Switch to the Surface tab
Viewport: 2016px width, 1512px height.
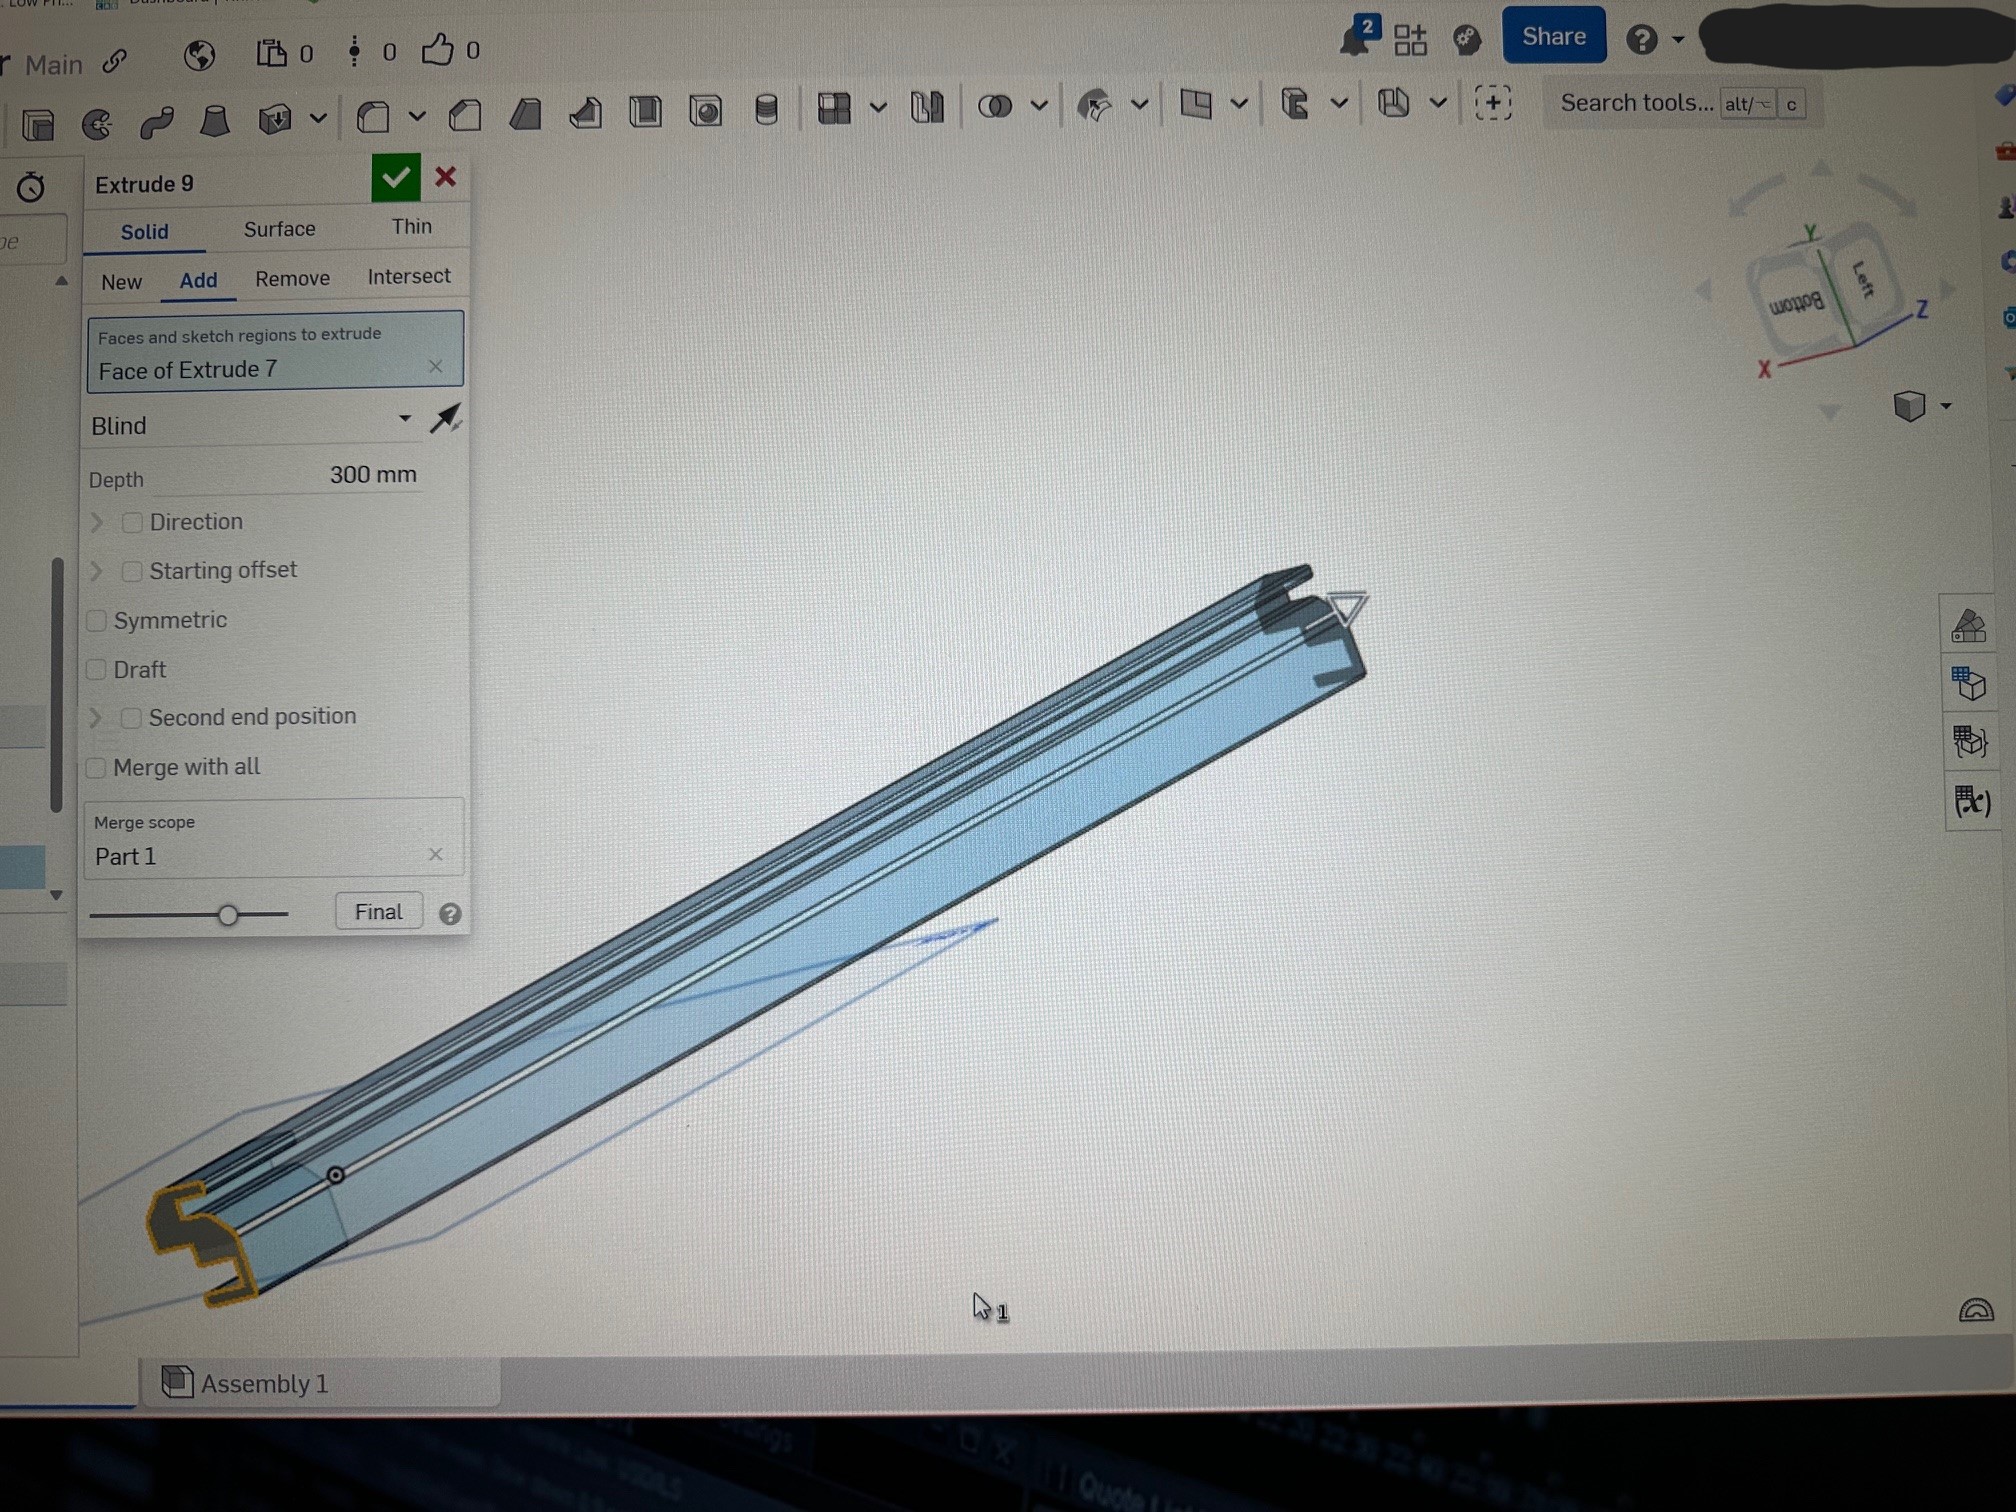pyautogui.click(x=279, y=229)
